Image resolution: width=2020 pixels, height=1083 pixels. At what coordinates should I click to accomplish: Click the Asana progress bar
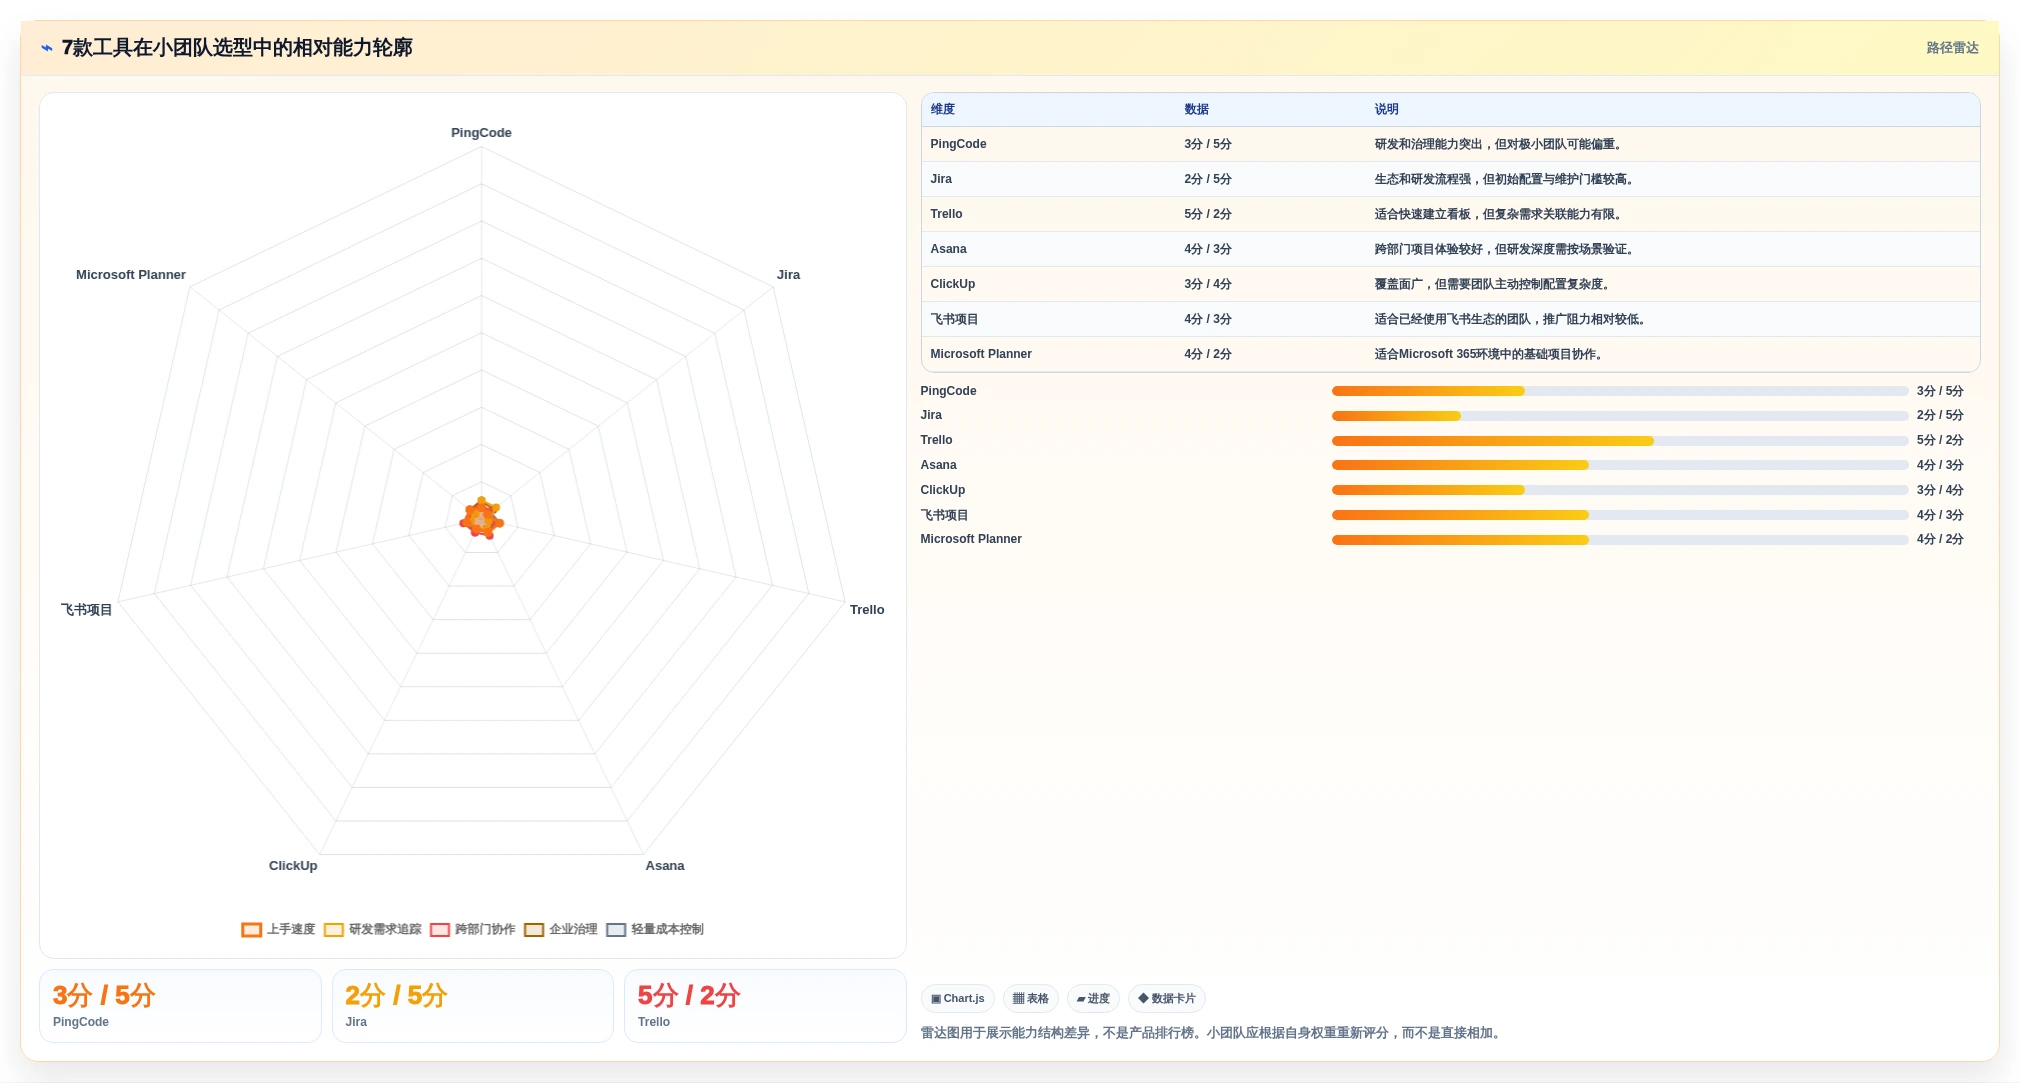pos(1620,465)
